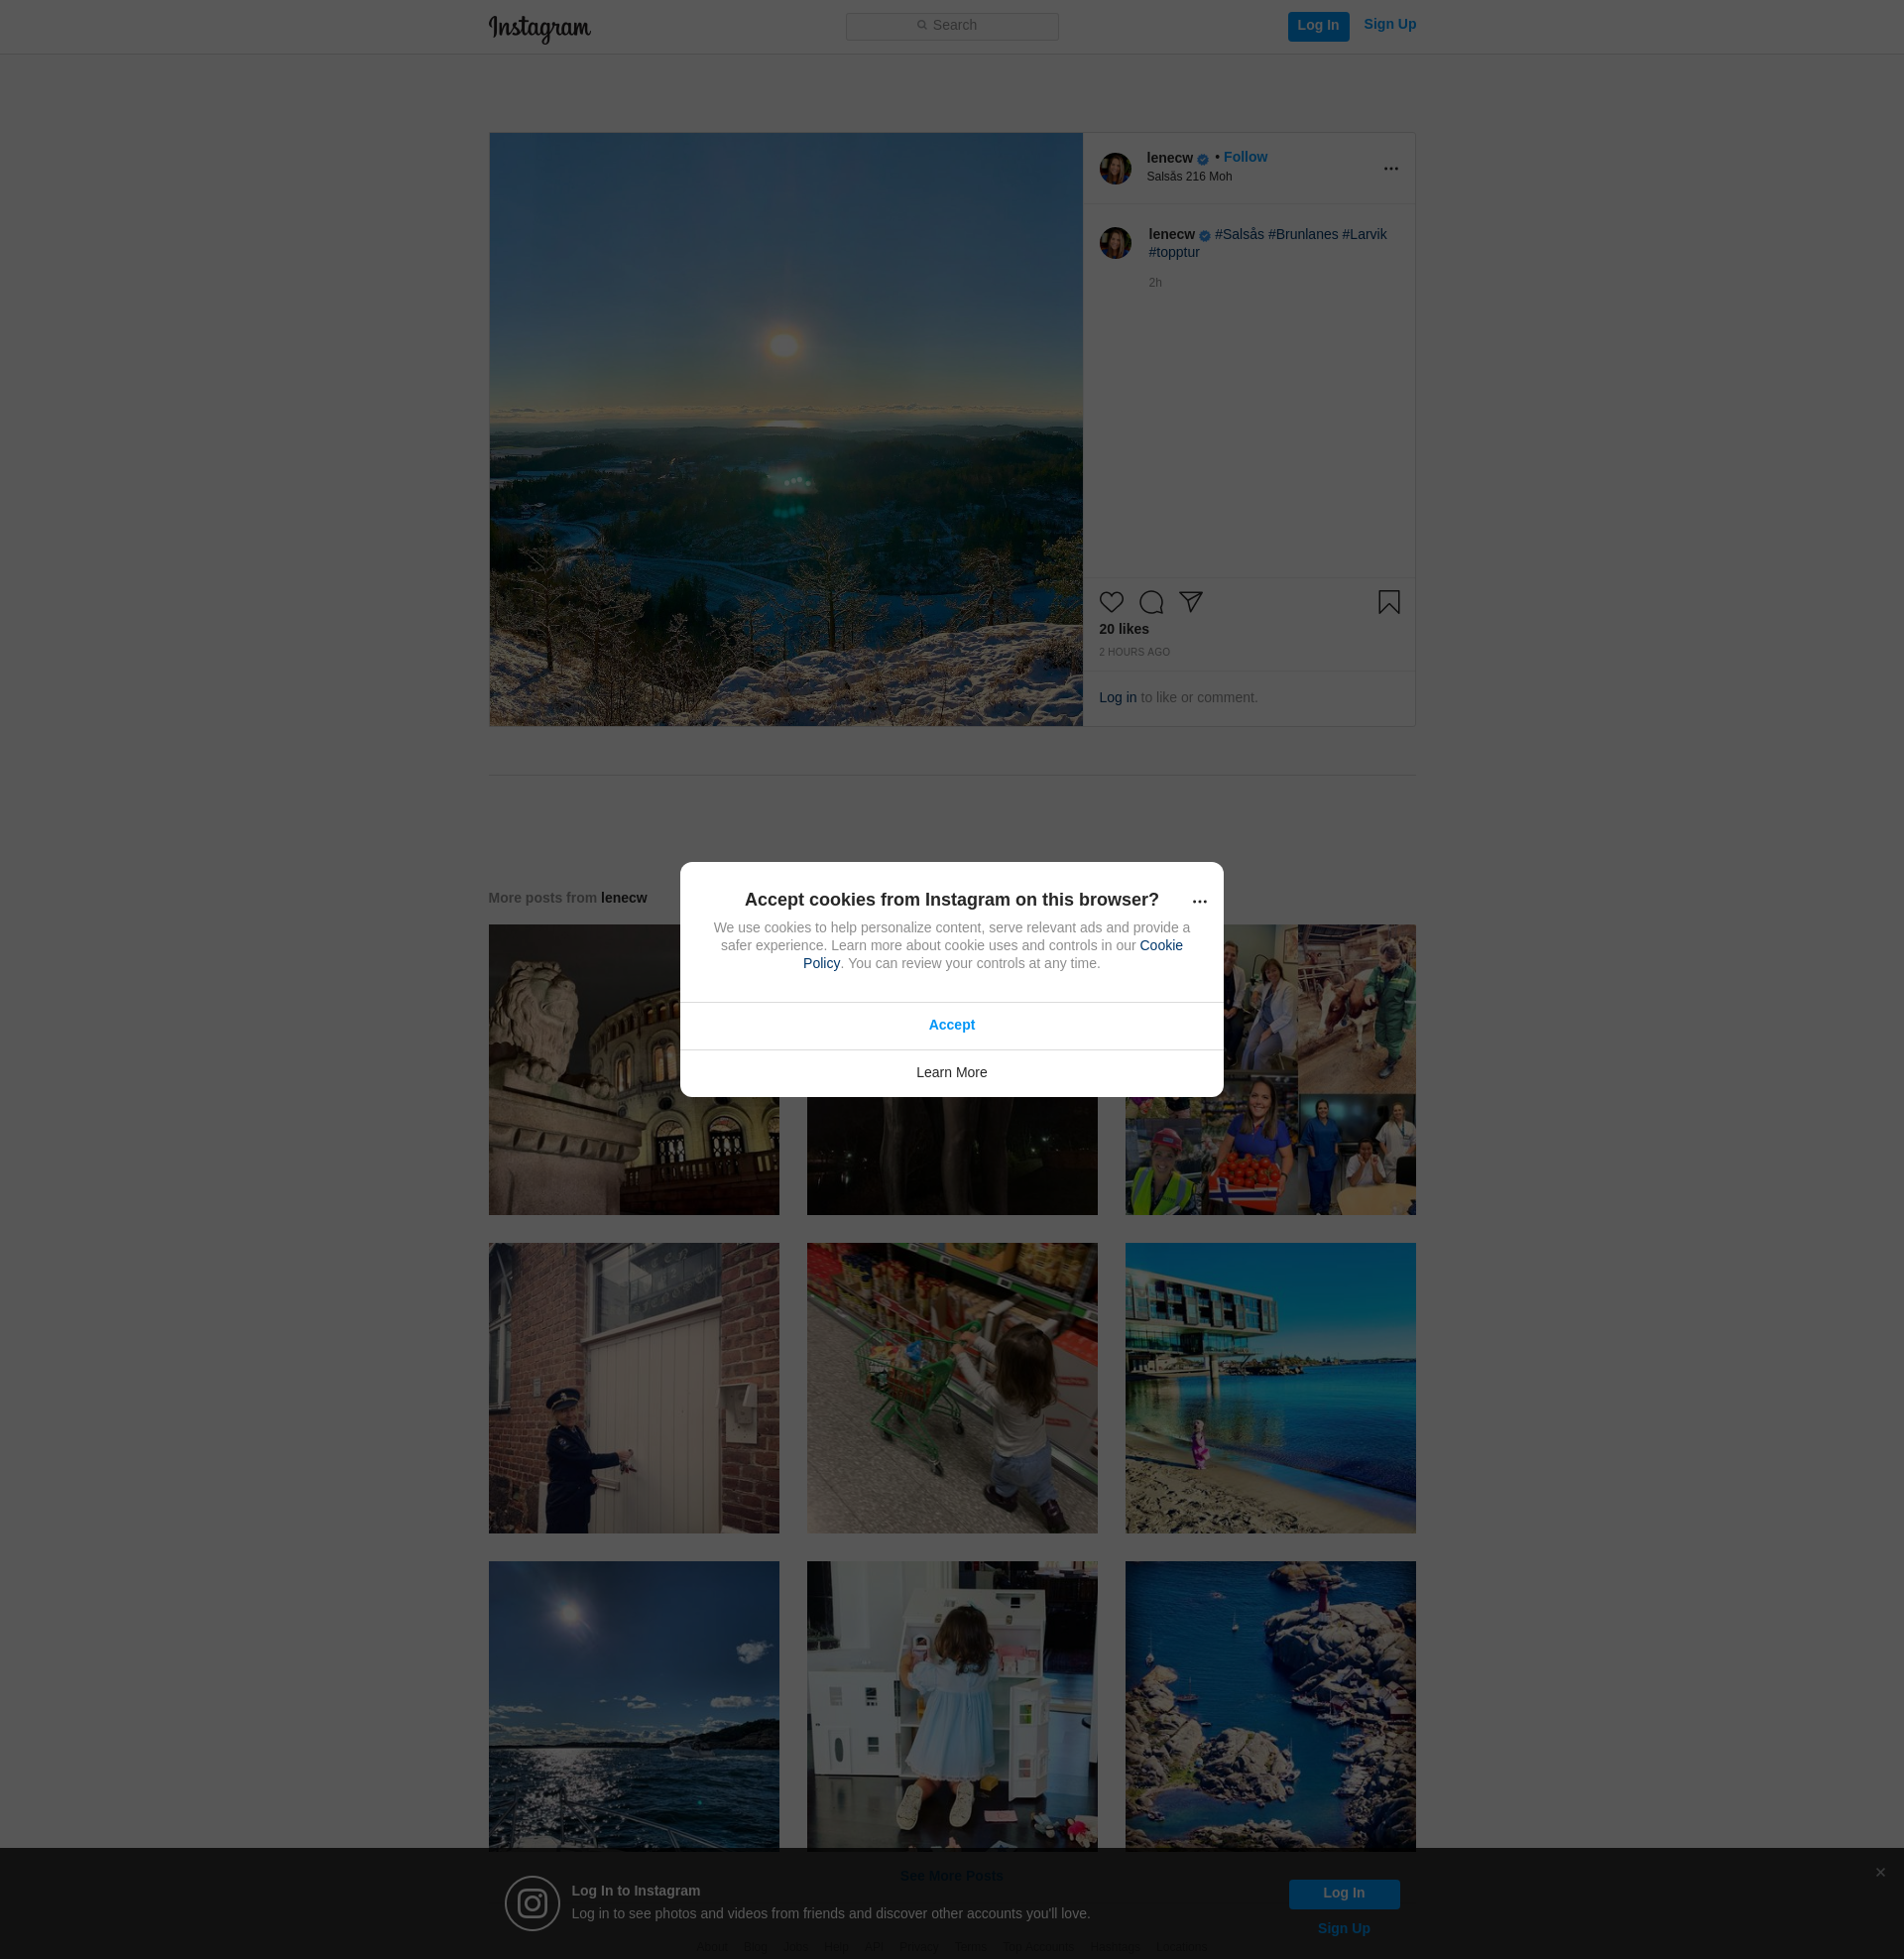
Task: Open the Cookie Policy link
Action: coord(1160,945)
